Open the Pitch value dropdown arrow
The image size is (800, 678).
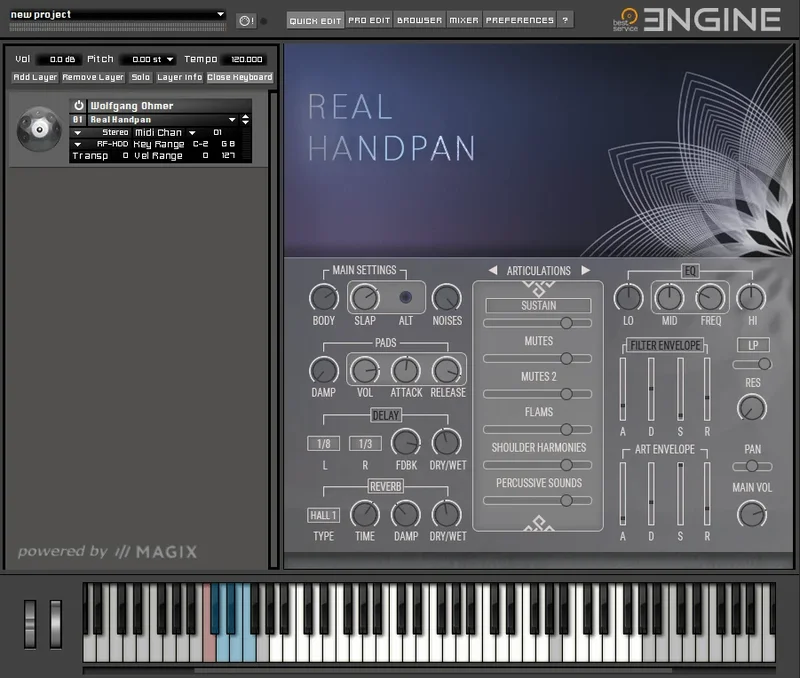coord(170,60)
